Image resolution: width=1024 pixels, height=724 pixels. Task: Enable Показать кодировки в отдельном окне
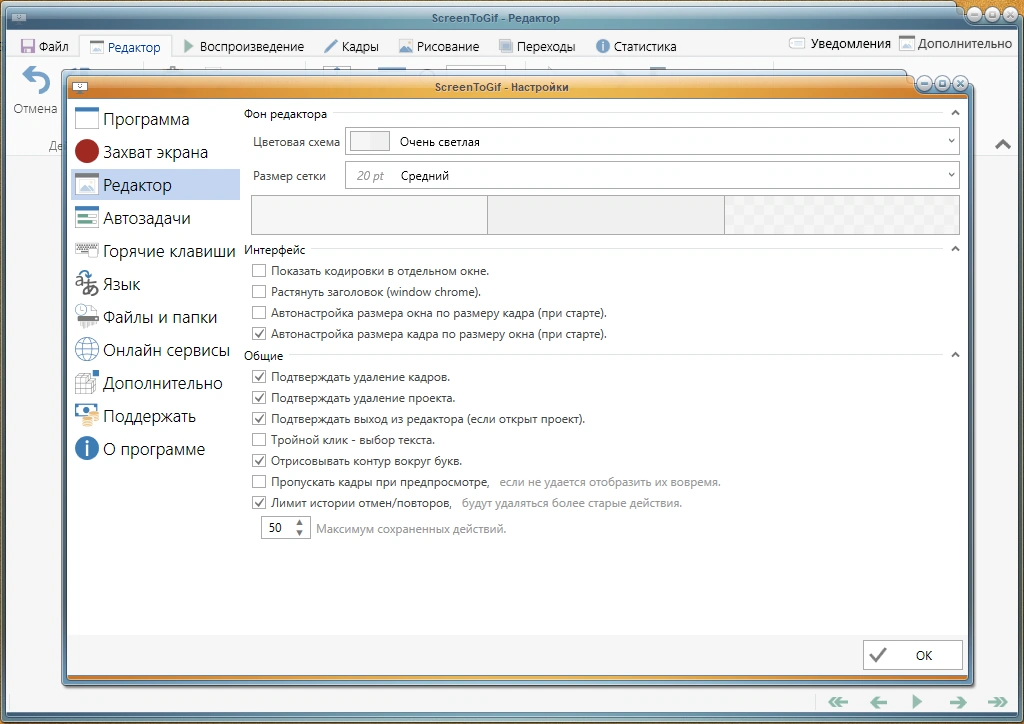(x=259, y=271)
